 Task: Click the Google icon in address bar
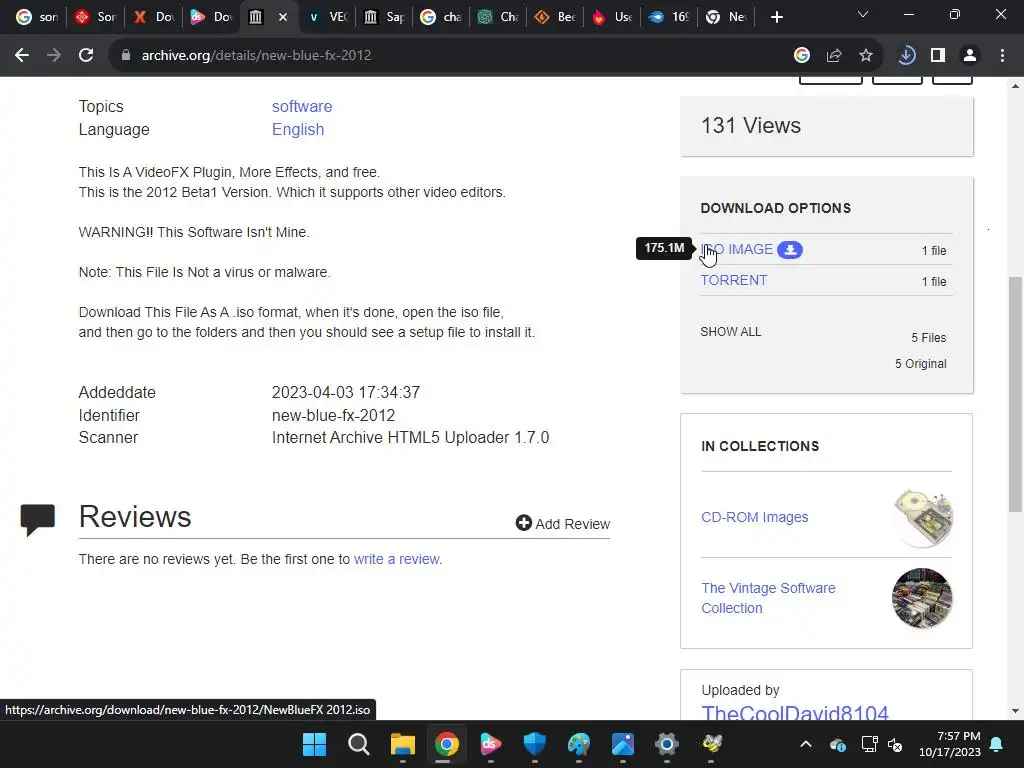[802, 56]
